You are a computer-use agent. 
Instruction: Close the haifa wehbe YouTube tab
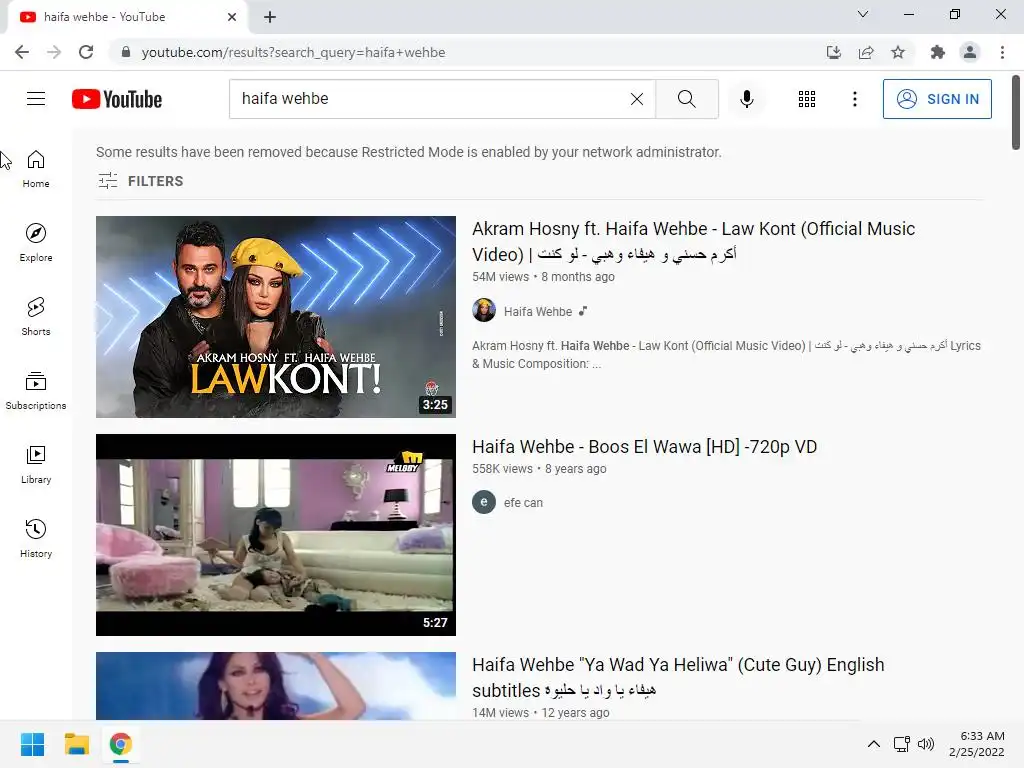pyautogui.click(x=232, y=17)
